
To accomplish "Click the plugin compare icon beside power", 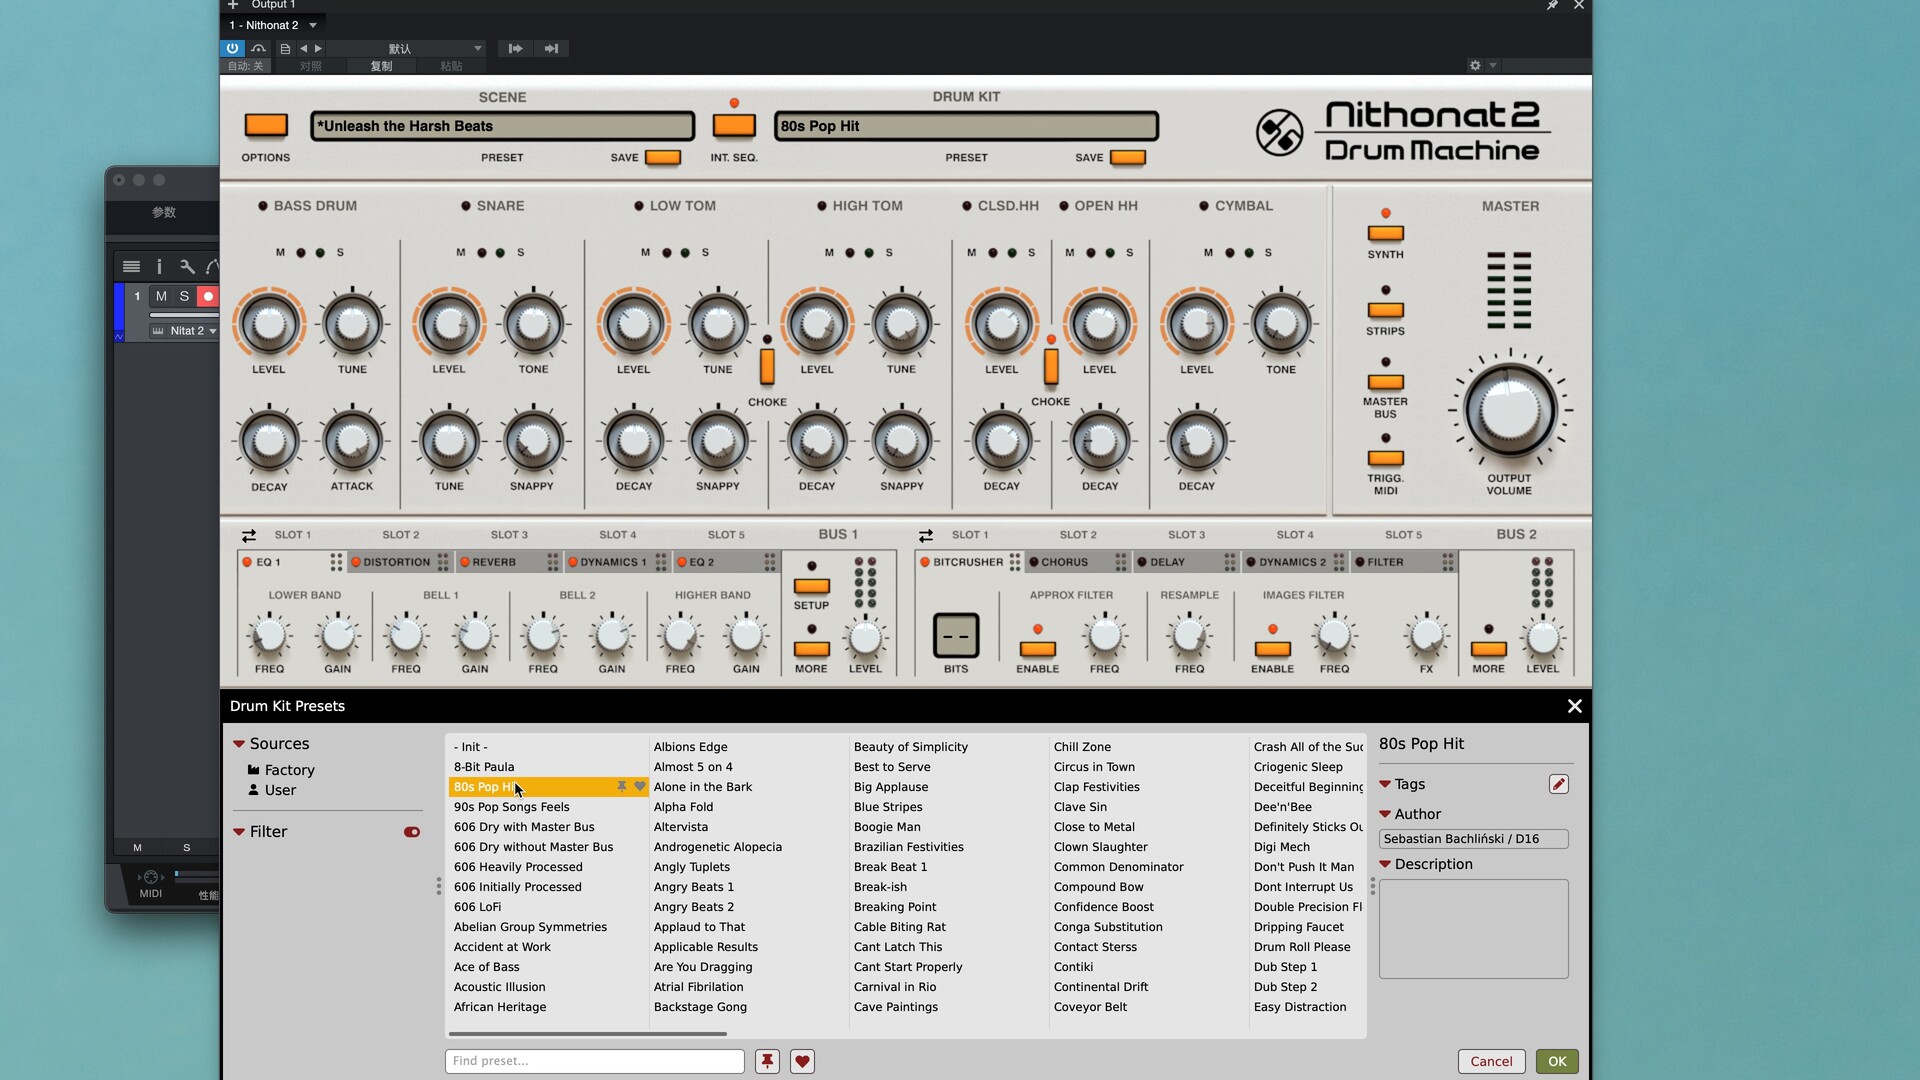I will coord(259,48).
